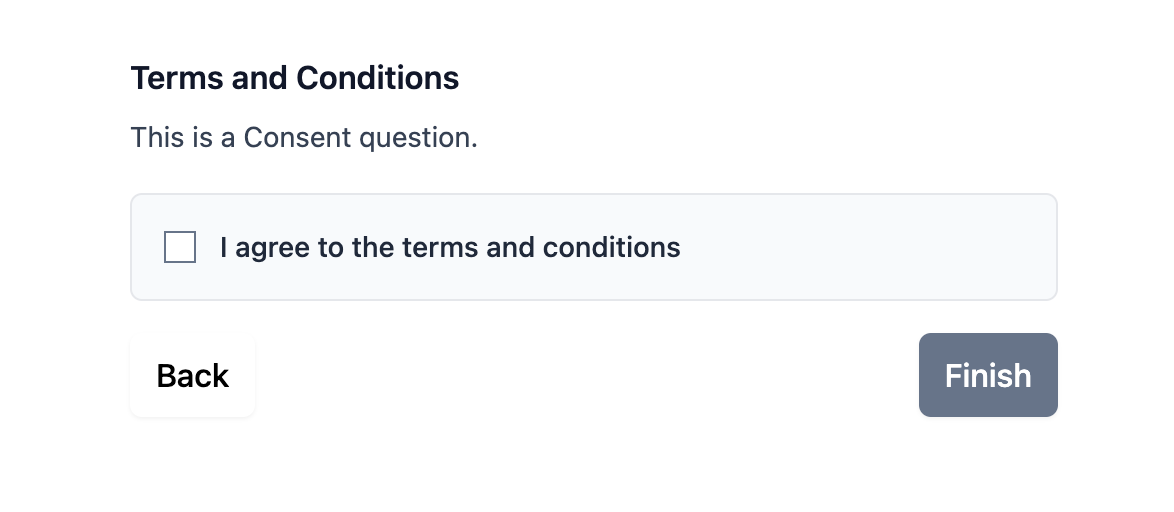Tick the empty square consent box

click(180, 247)
